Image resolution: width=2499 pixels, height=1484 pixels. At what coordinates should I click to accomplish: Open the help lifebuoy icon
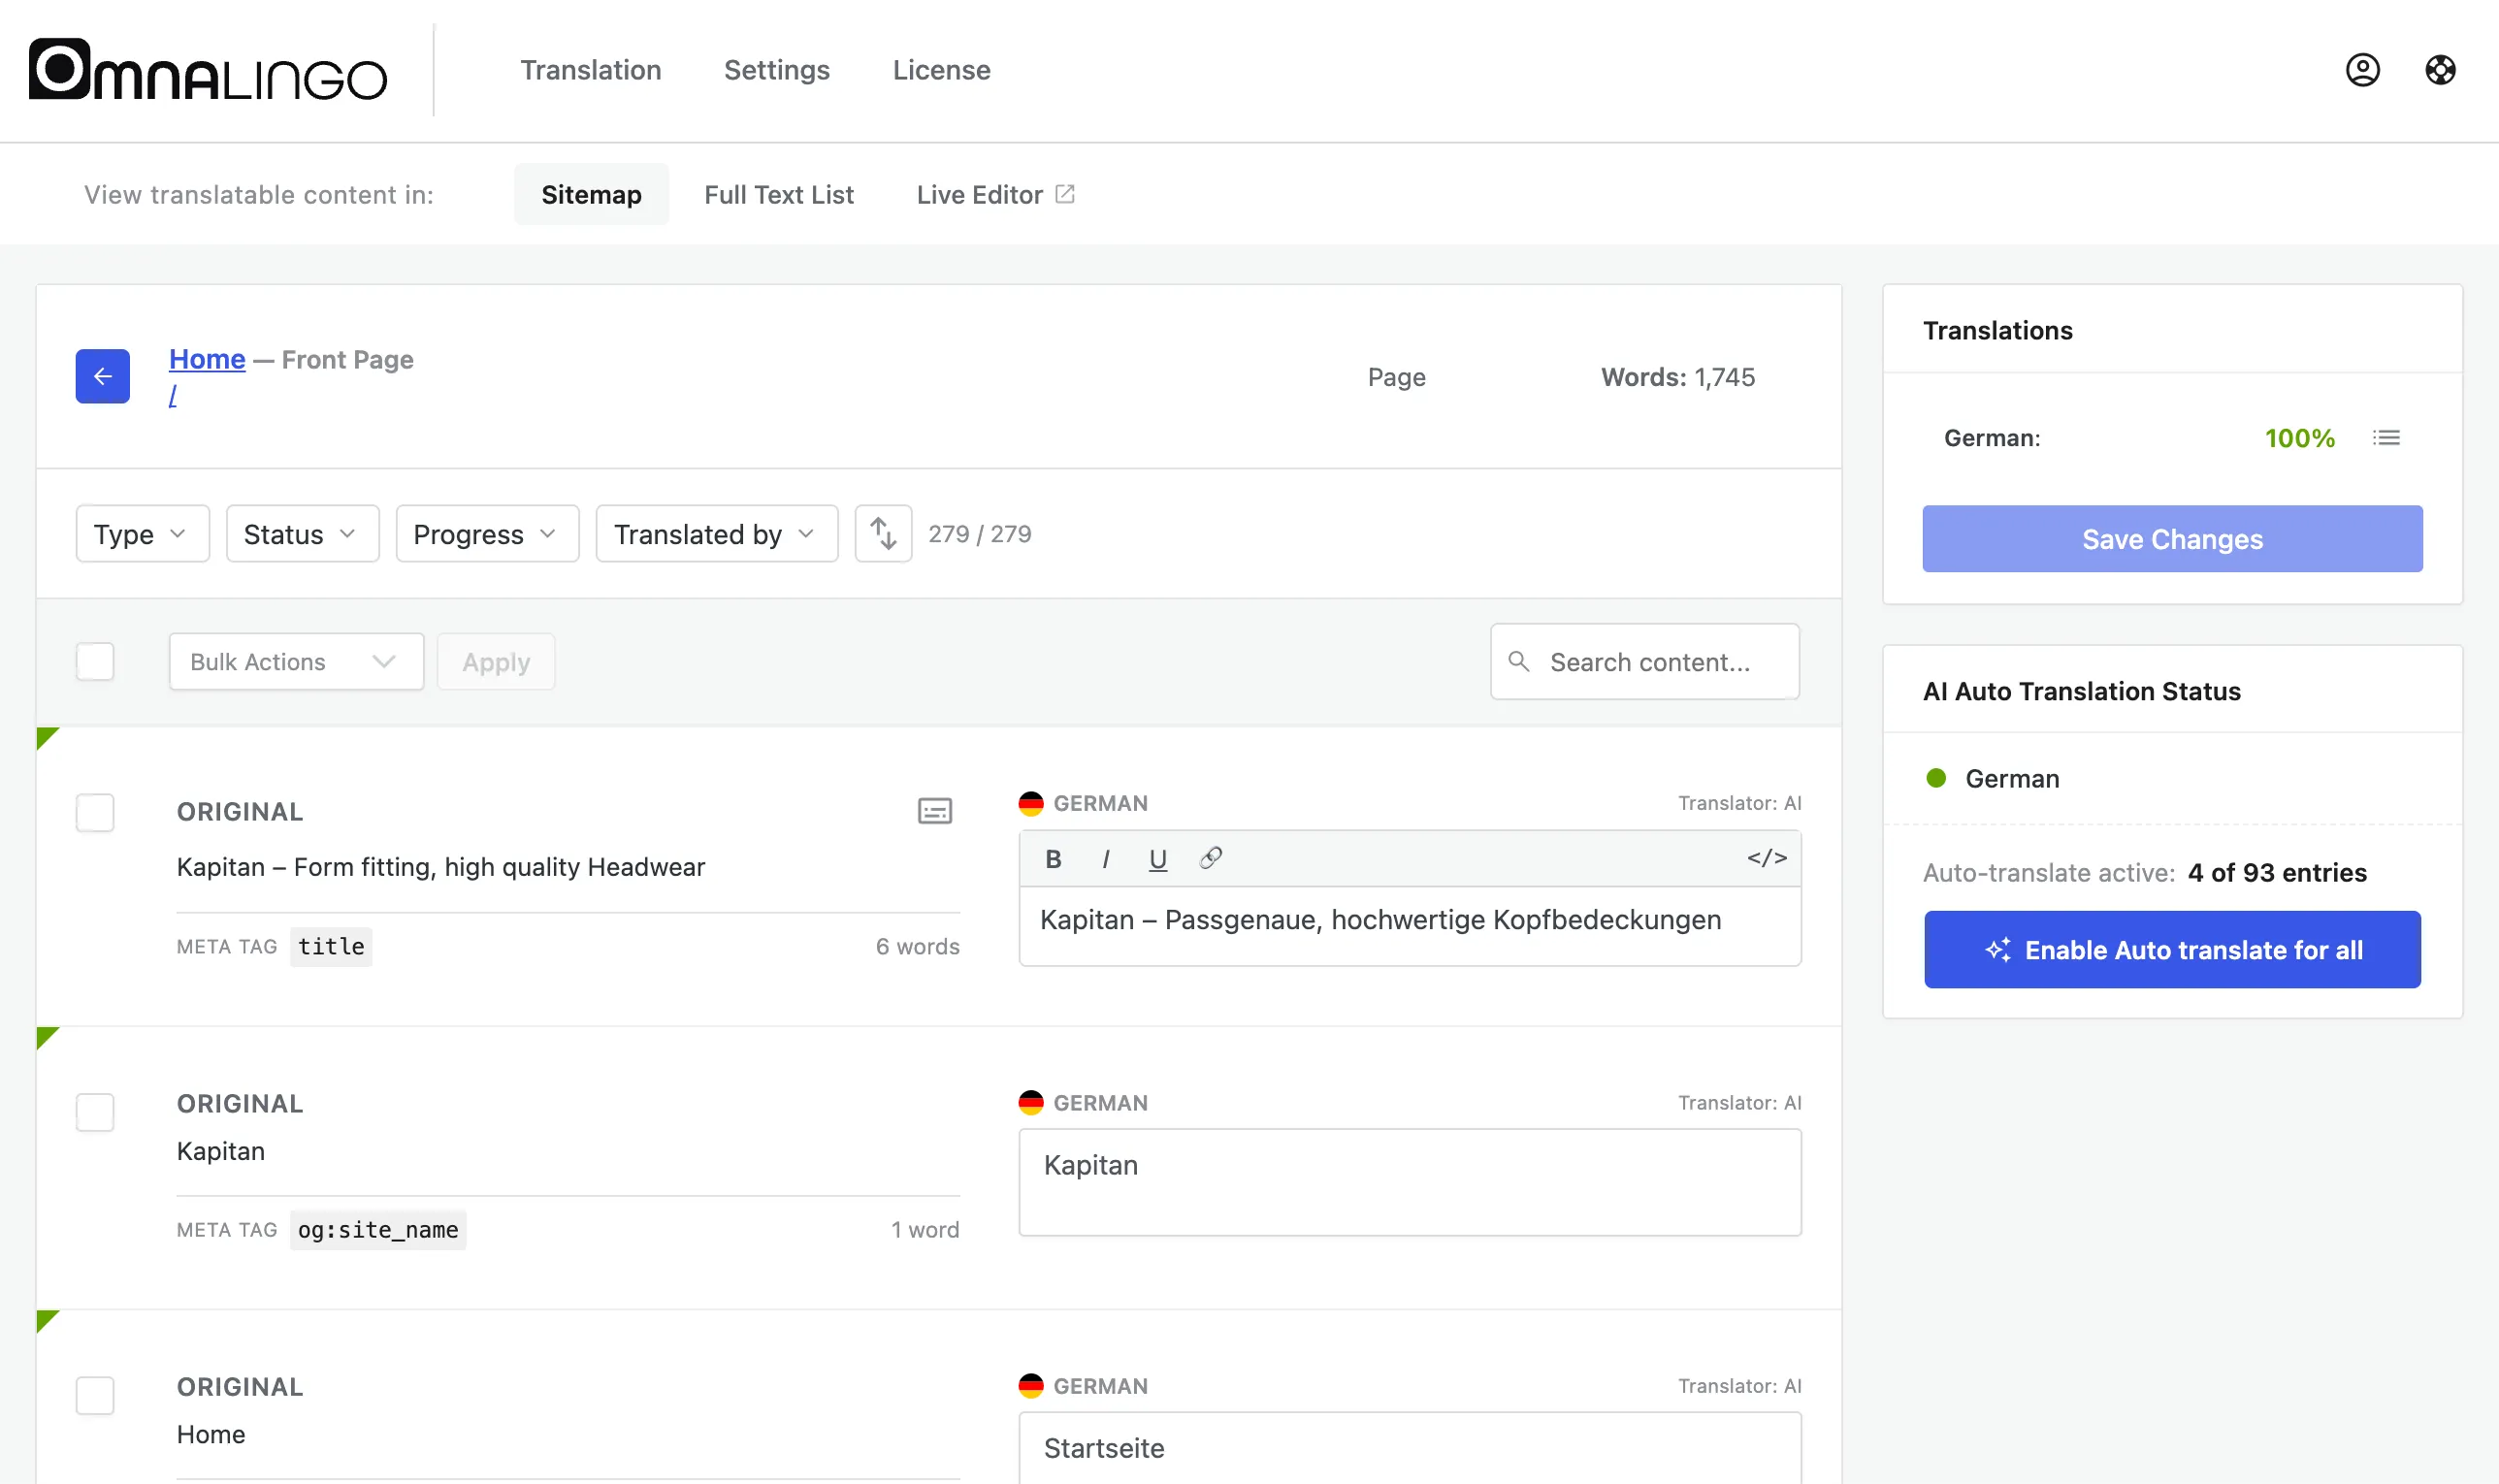tap(2440, 70)
